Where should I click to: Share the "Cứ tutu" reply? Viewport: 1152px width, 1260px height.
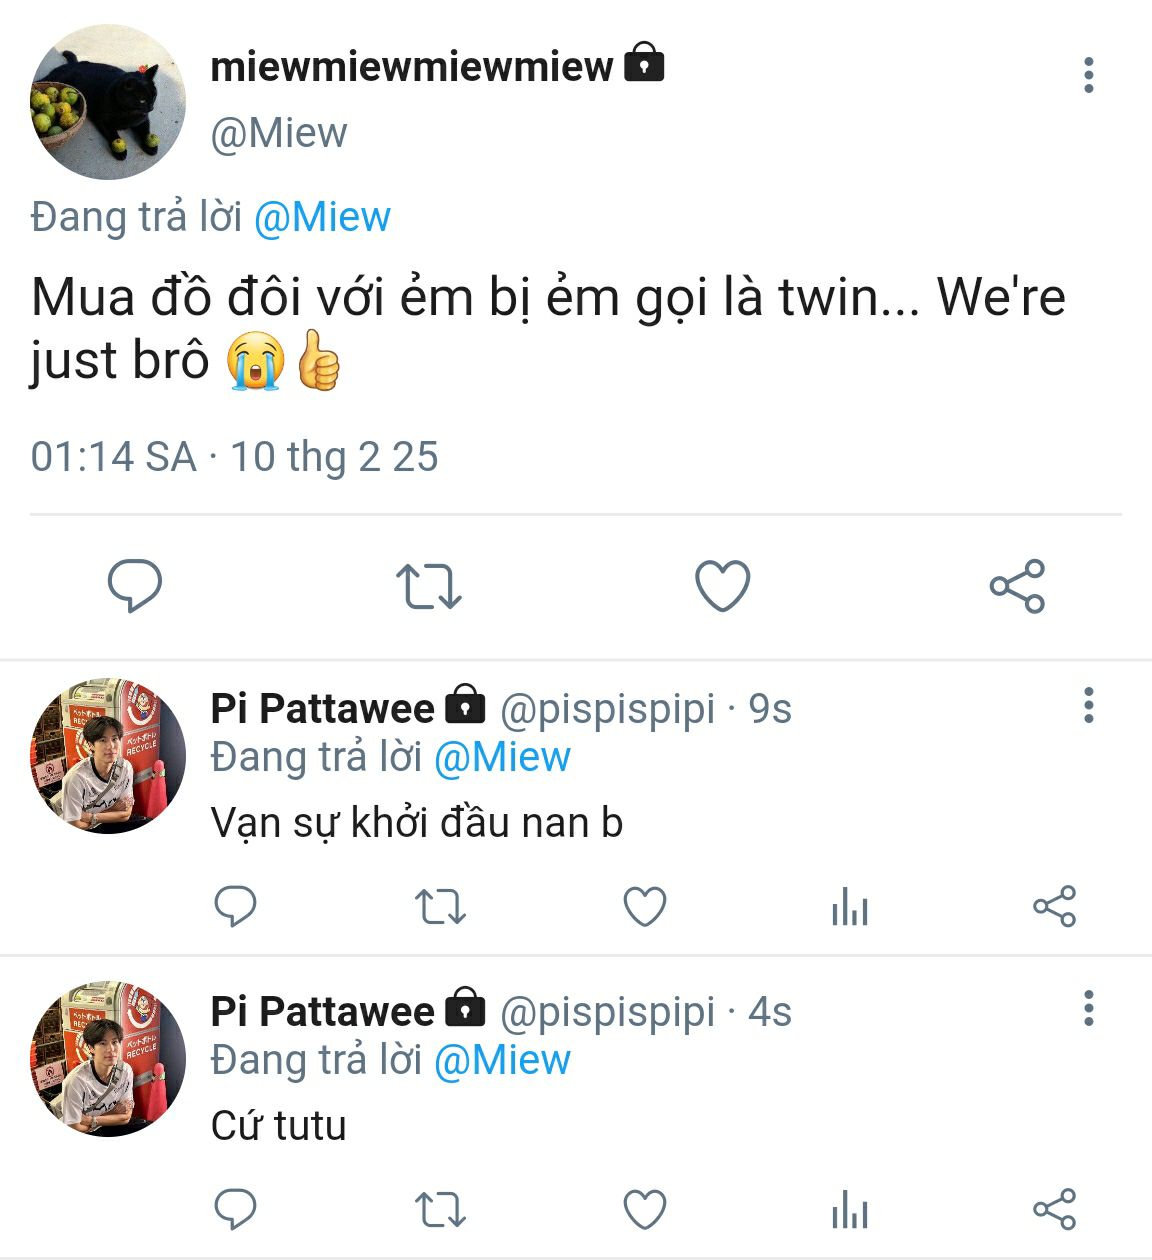1054,1210
